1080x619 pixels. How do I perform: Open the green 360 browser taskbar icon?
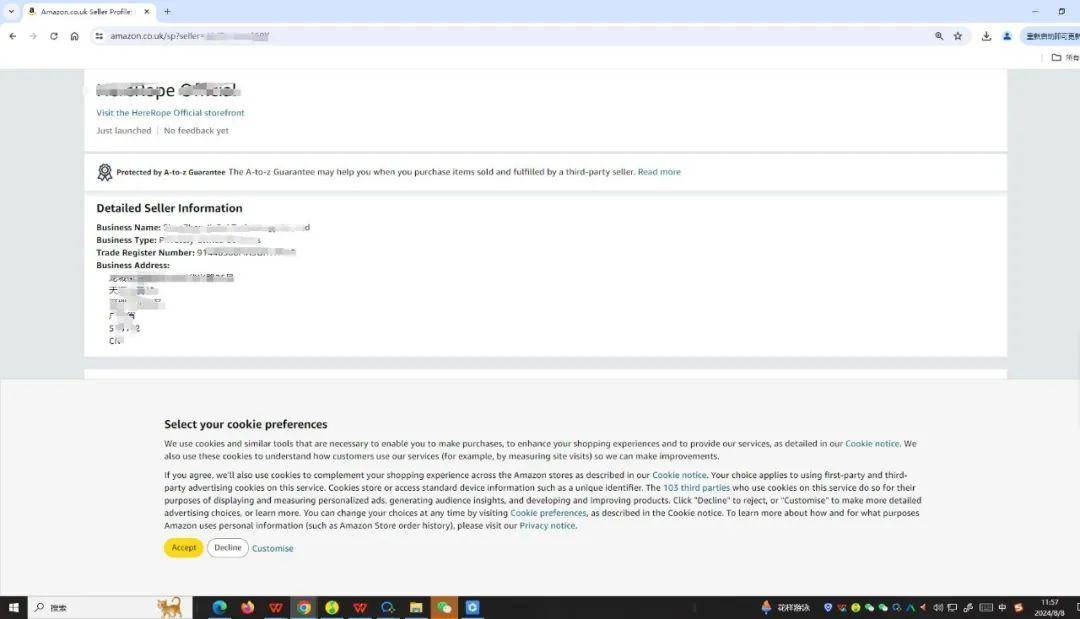click(x=332, y=607)
